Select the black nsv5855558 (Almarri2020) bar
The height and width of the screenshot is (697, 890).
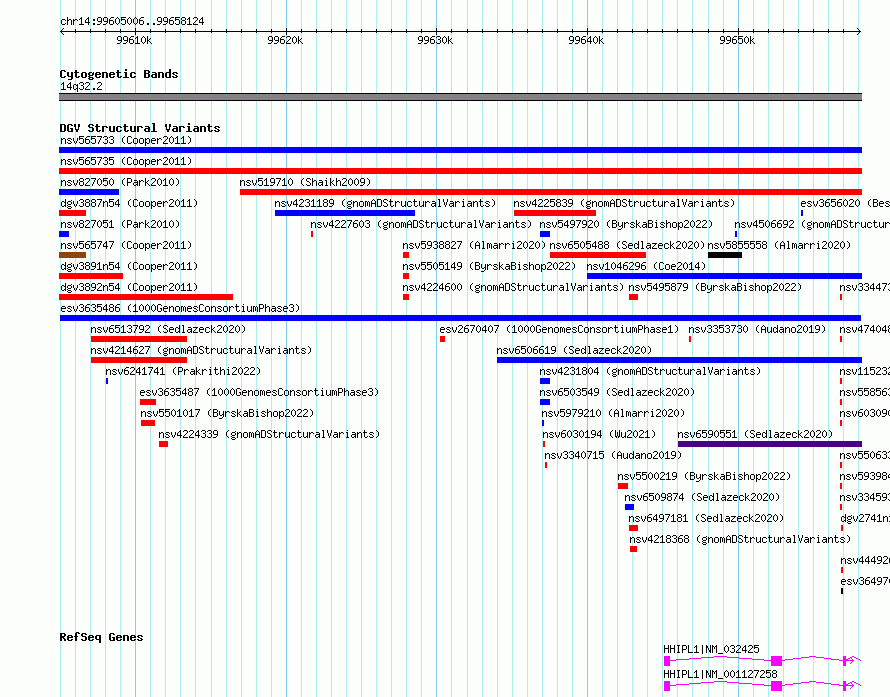(x=725, y=255)
